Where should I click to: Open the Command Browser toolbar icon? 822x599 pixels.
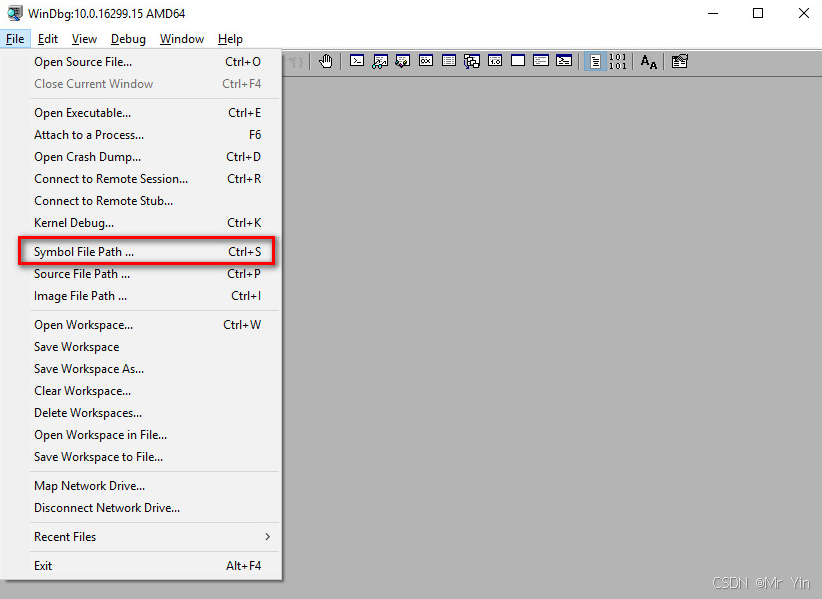(564, 61)
